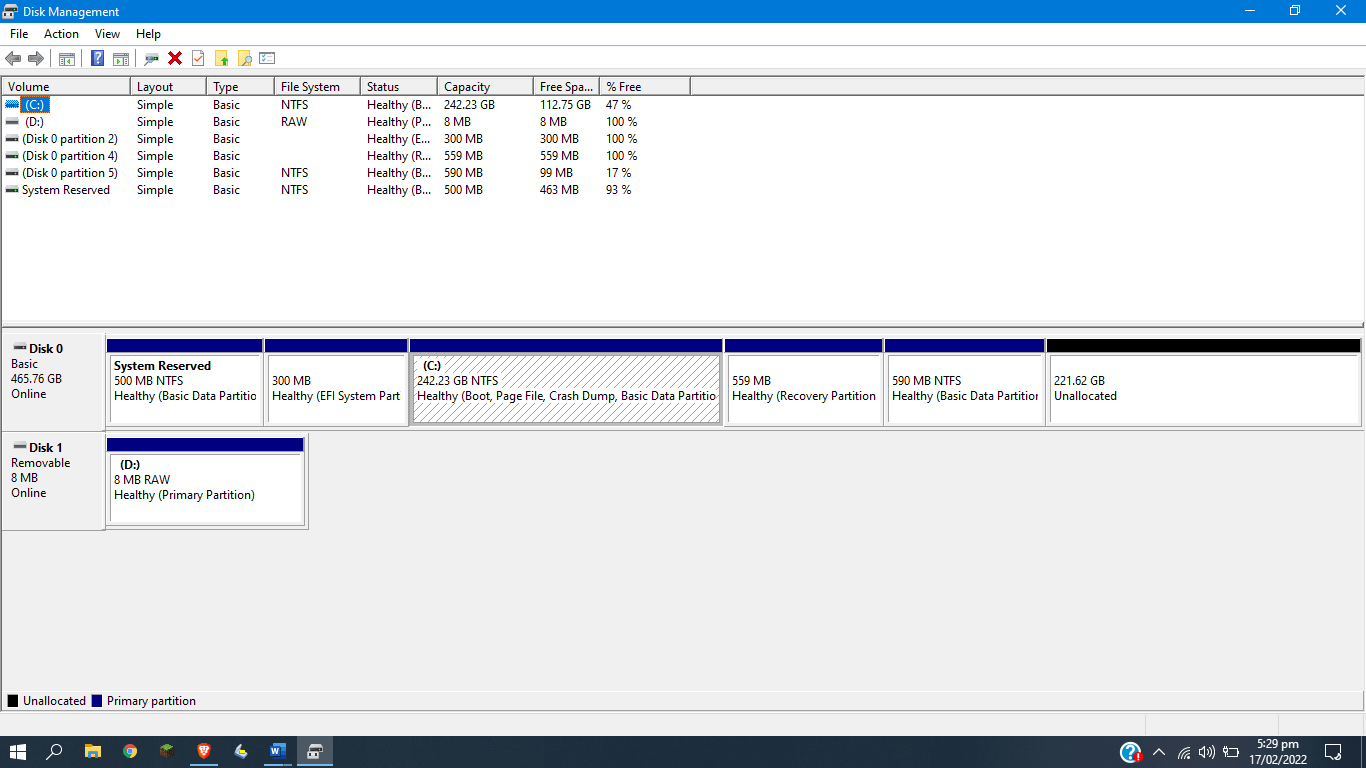Click the RAW file system cell
The height and width of the screenshot is (768, 1366).
pos(294,122)
